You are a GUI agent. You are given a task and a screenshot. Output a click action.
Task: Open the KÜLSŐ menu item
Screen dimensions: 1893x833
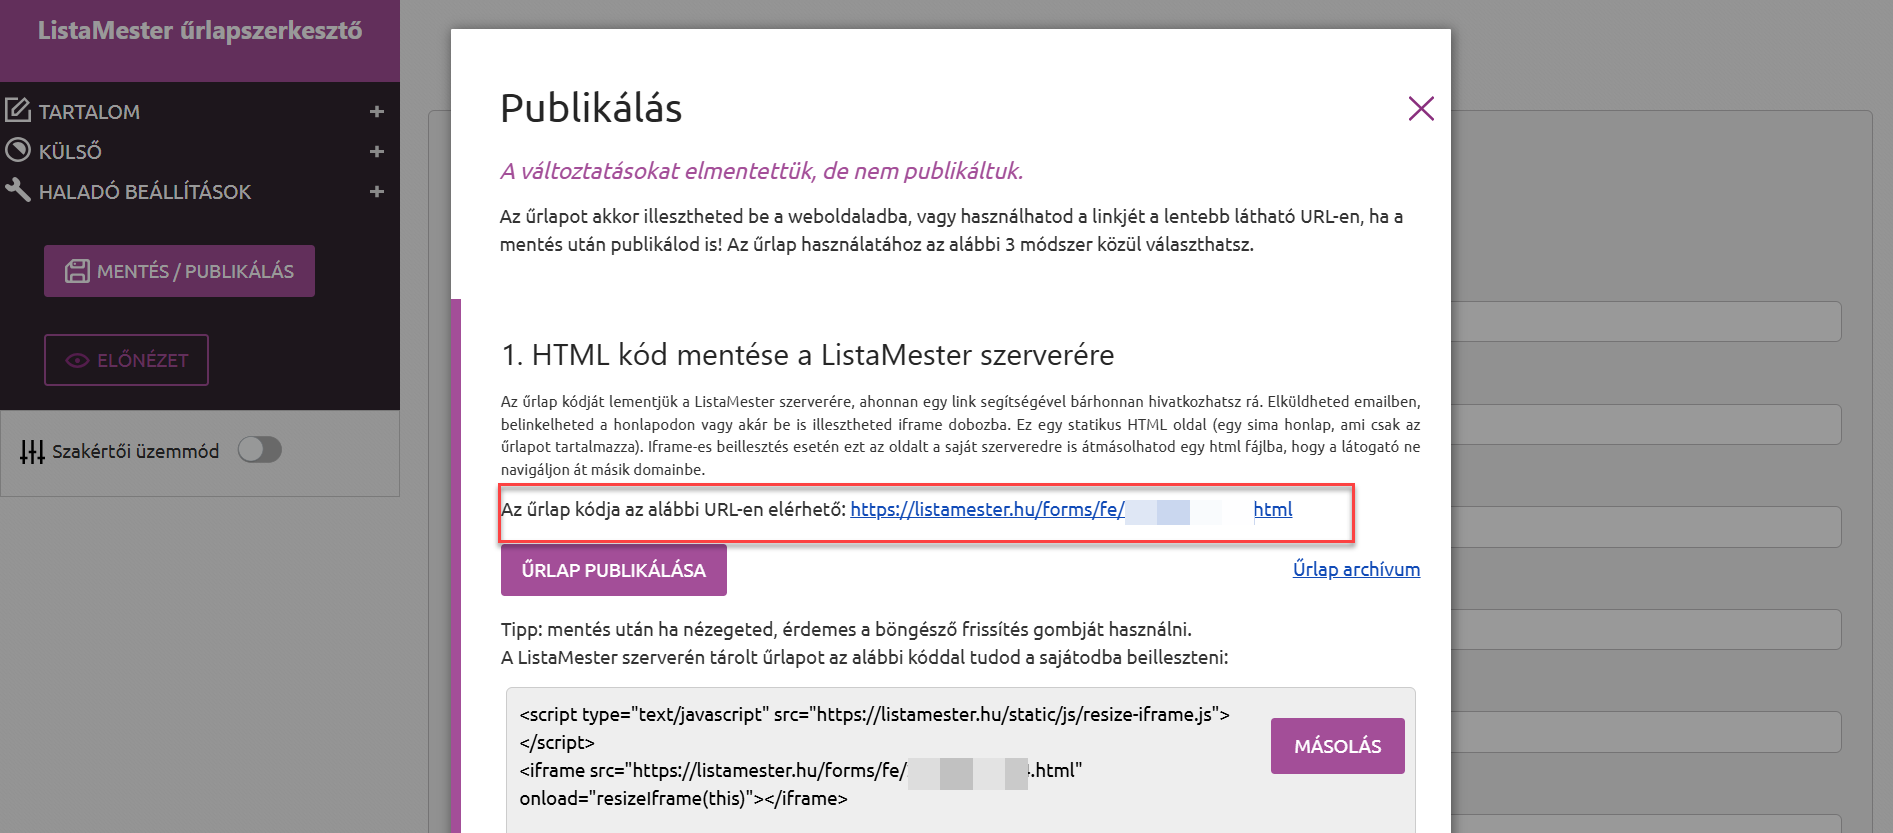tap(70, 151)
